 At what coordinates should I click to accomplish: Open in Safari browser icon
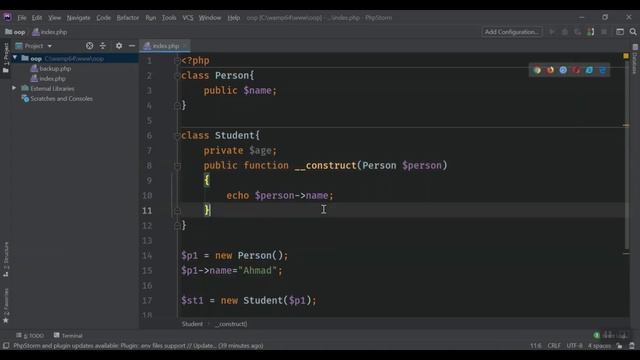[x=563, y=70]
